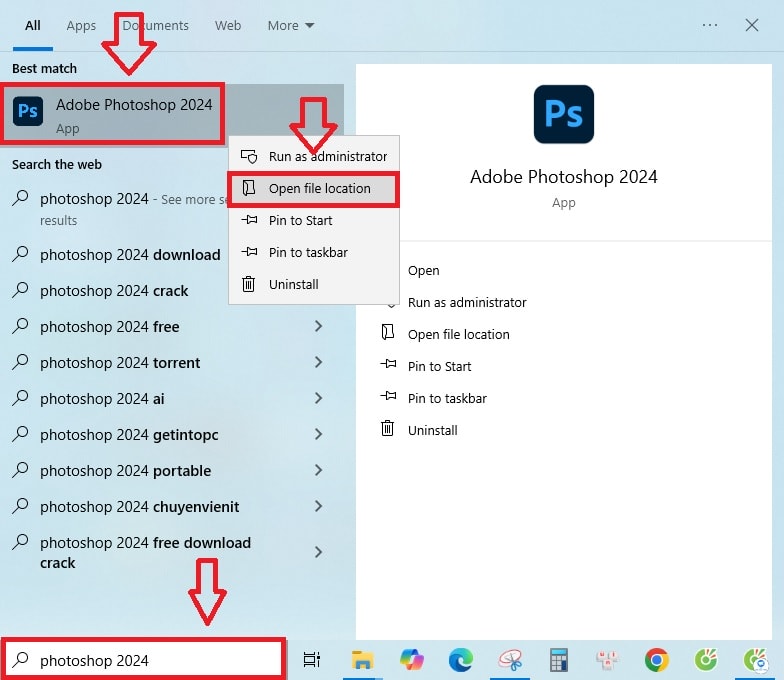Expand chevron for photoshop 2024 chuyenvienit

[318, 506]
